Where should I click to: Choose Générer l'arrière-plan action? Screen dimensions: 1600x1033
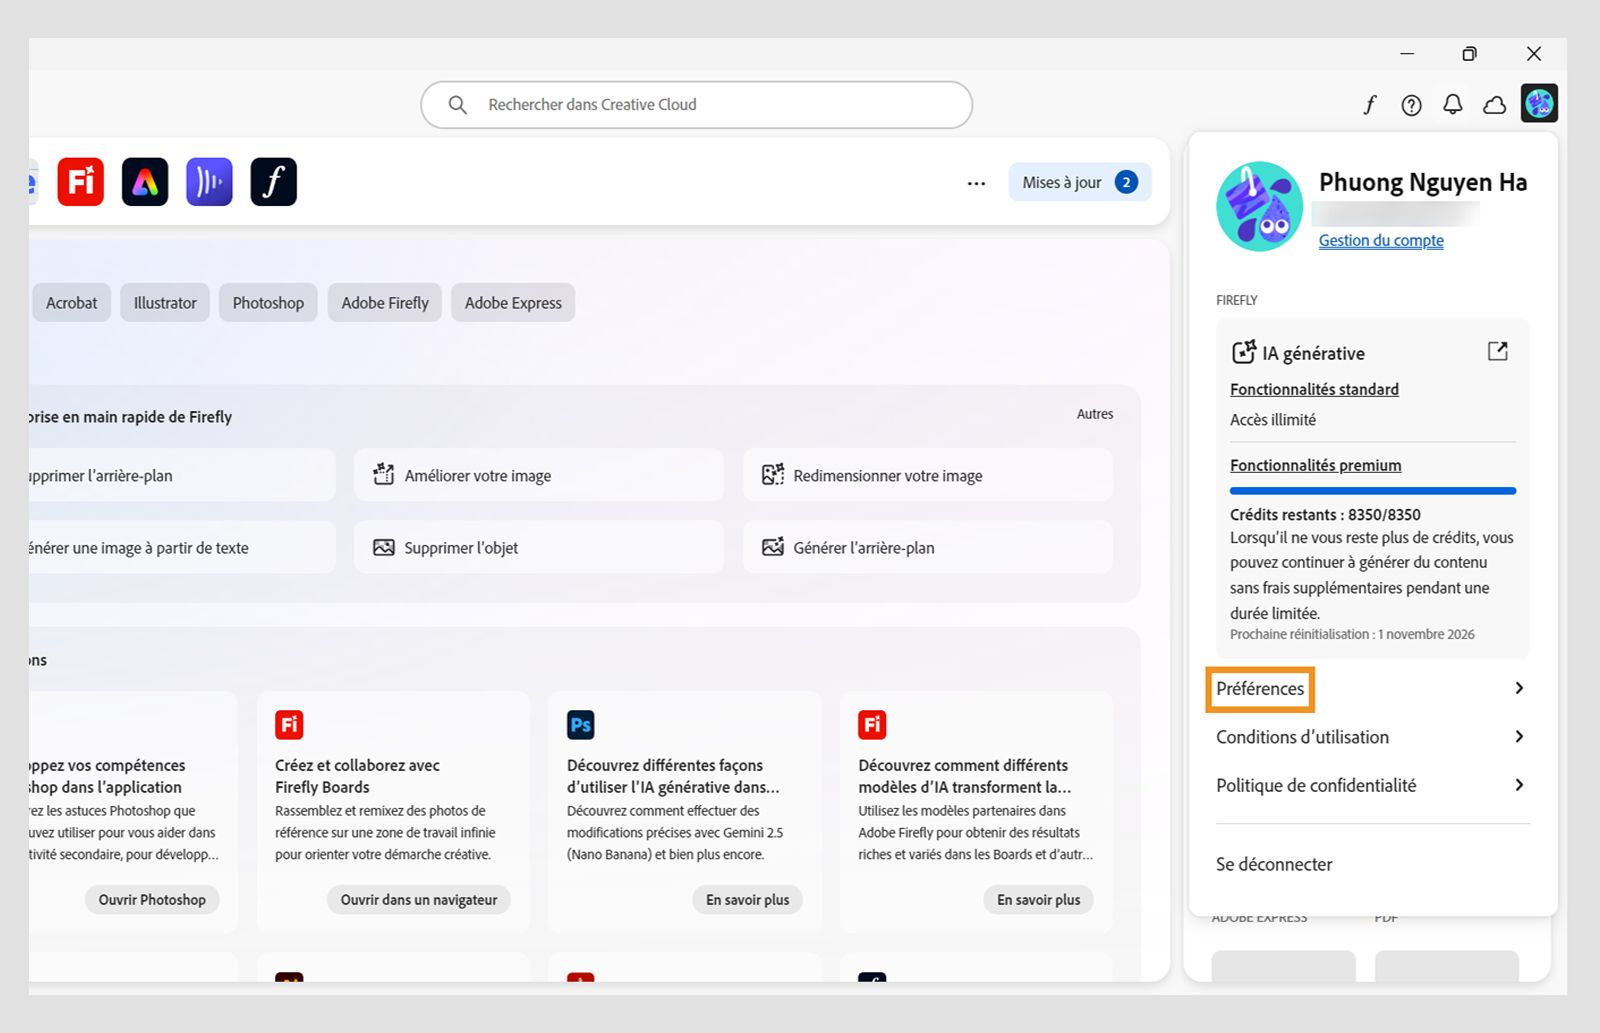(x=927, y=547)
